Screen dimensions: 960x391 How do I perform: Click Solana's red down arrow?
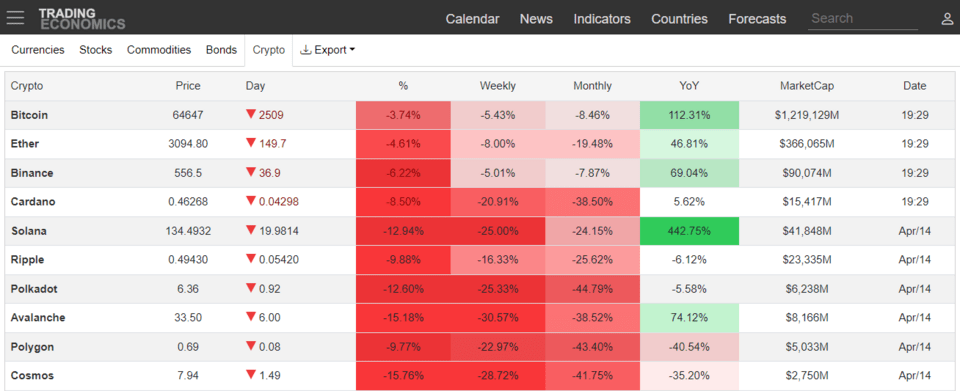250,230
